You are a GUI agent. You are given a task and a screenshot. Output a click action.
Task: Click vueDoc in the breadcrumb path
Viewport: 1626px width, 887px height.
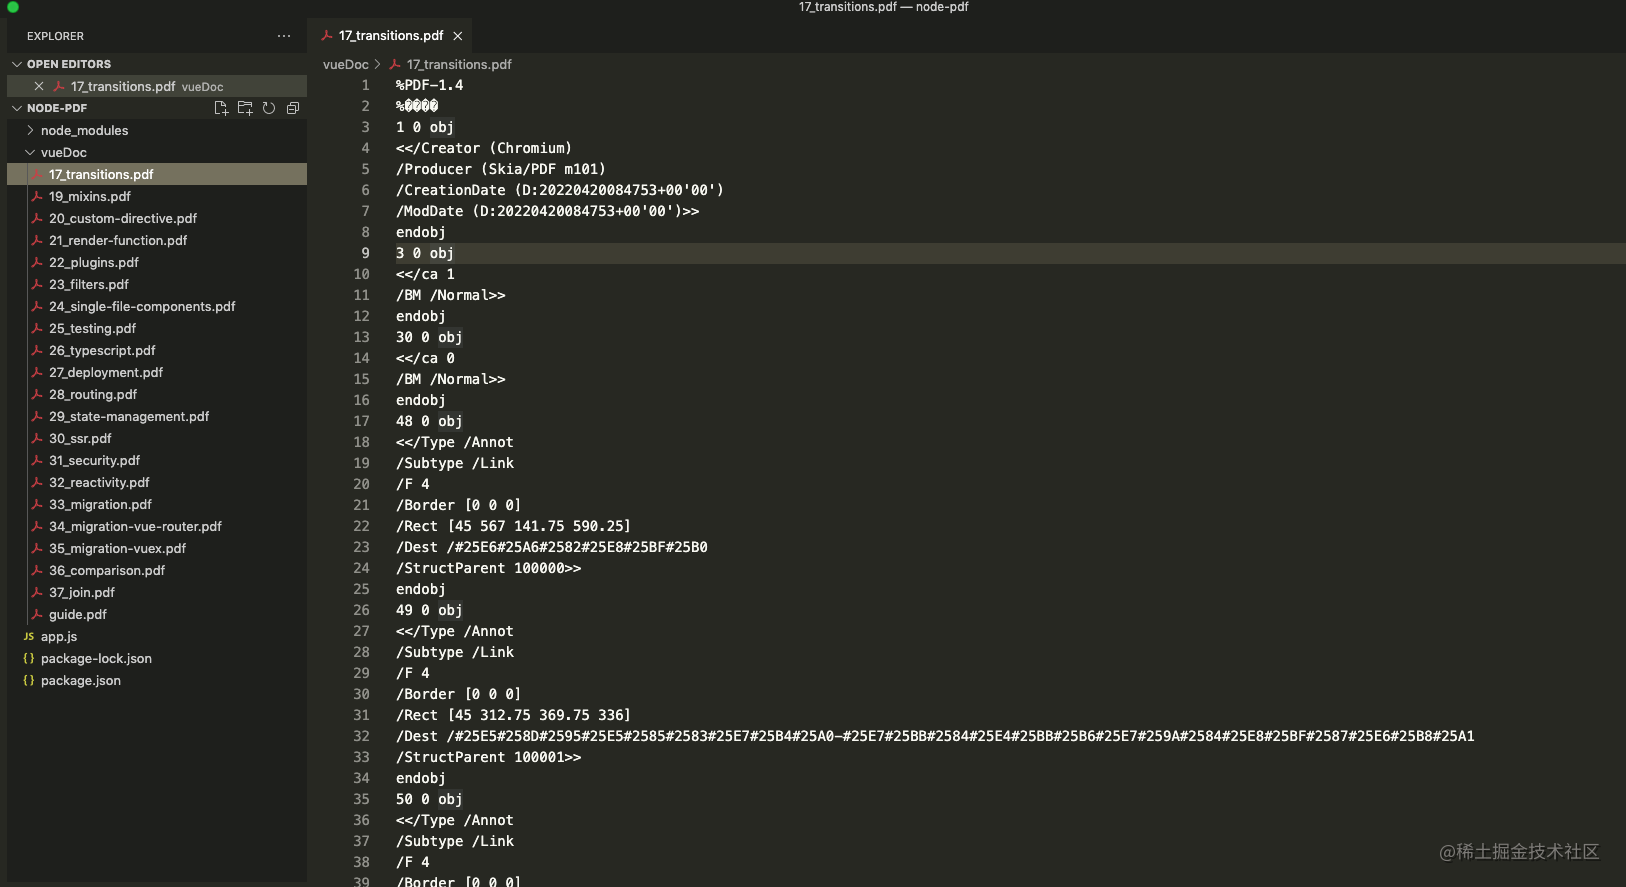pos(345,65)
